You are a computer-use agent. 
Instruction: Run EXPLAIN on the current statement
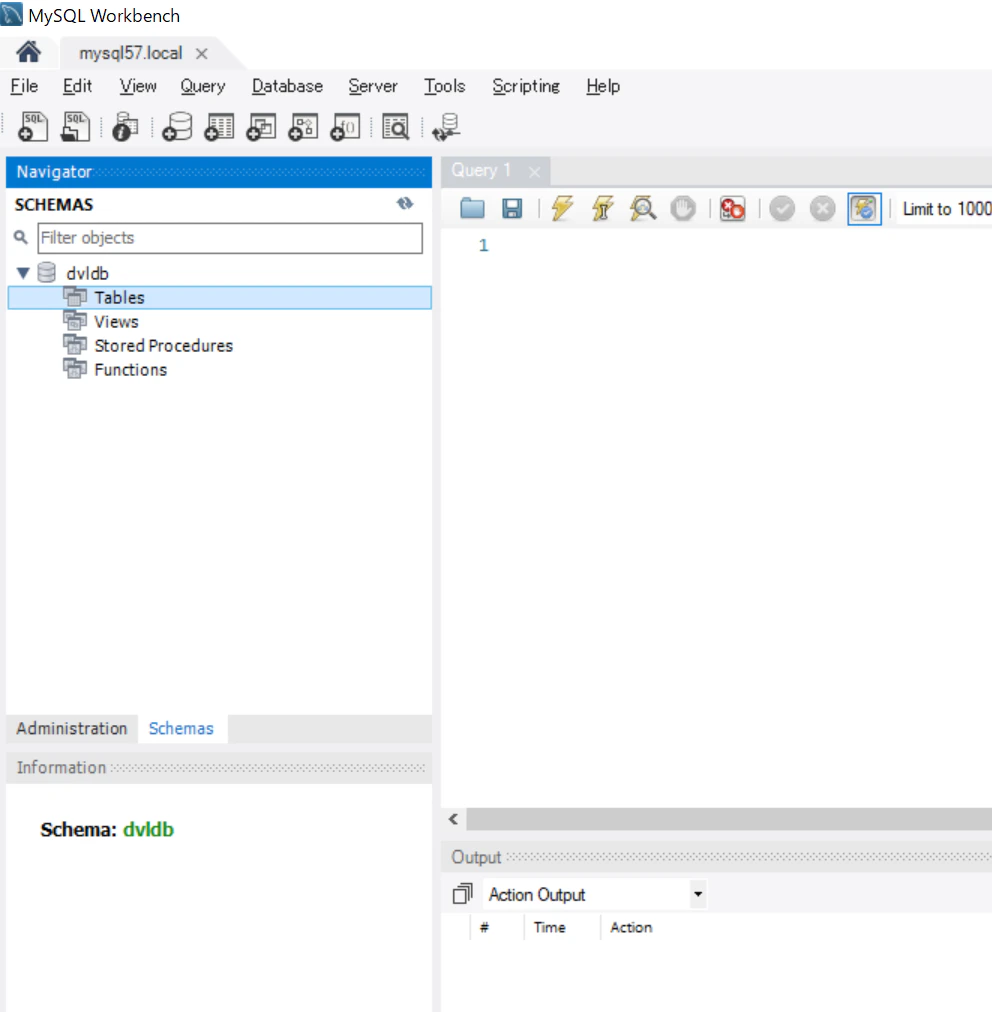pyautogui.click(x=643, y=208)
